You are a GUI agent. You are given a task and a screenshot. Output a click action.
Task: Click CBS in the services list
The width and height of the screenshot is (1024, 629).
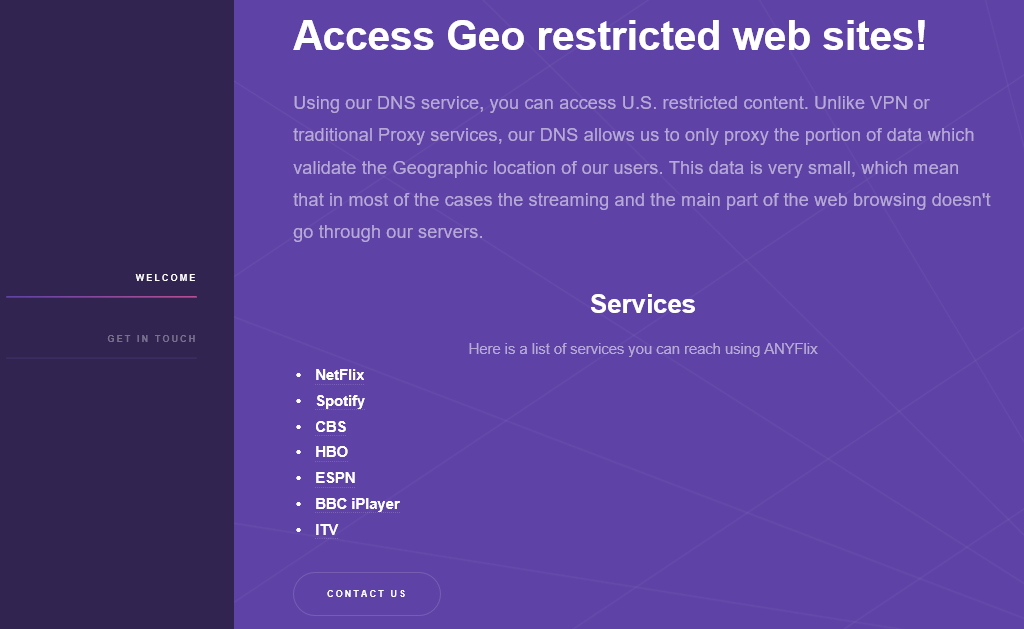click(x=331, y=427)
